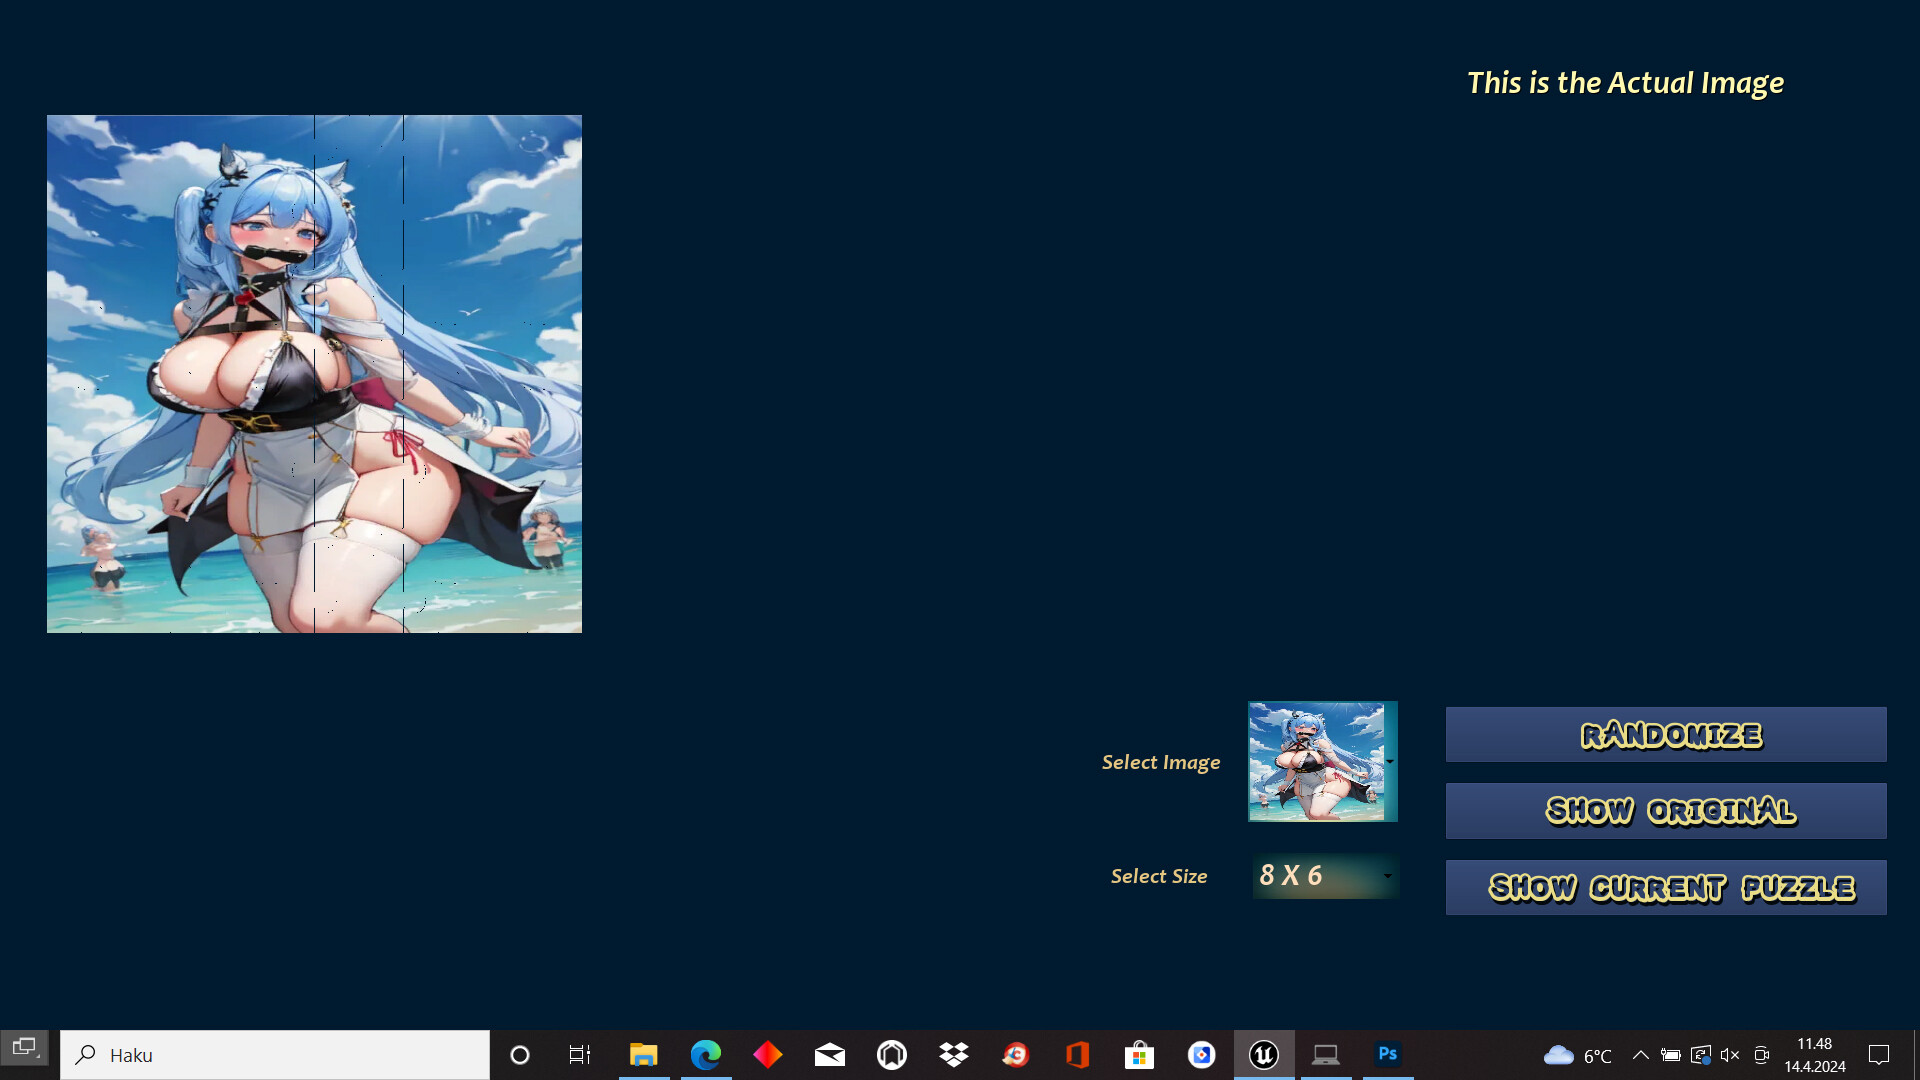Viewport: 1920px width, 1080px height.
Task: Open Dropbox from the taskbar
Action: 953,1054
